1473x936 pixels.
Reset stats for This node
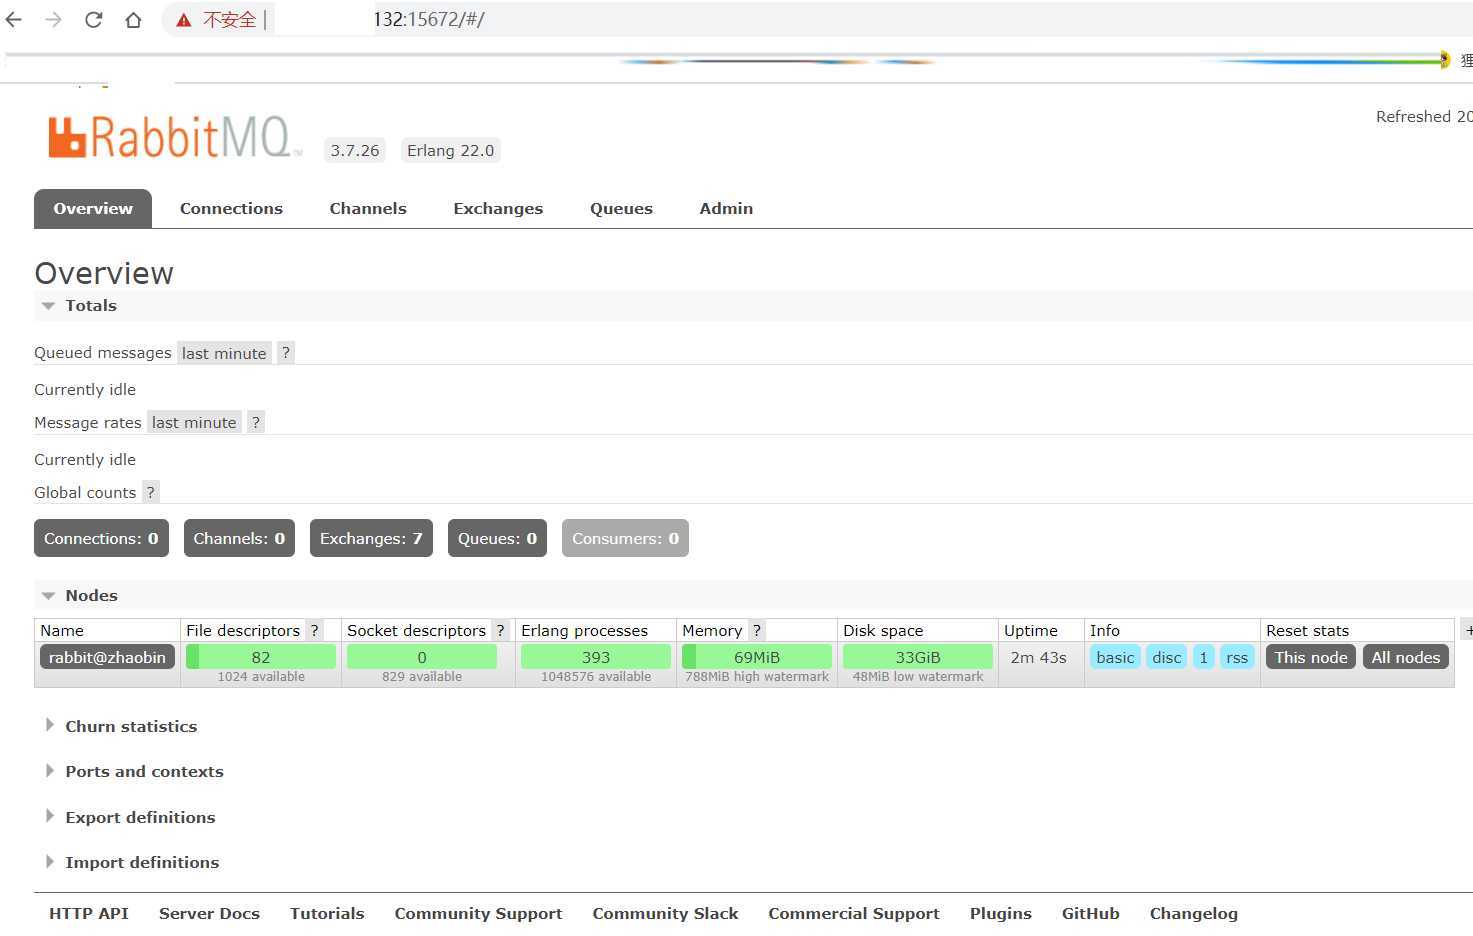coord(1310,658)
